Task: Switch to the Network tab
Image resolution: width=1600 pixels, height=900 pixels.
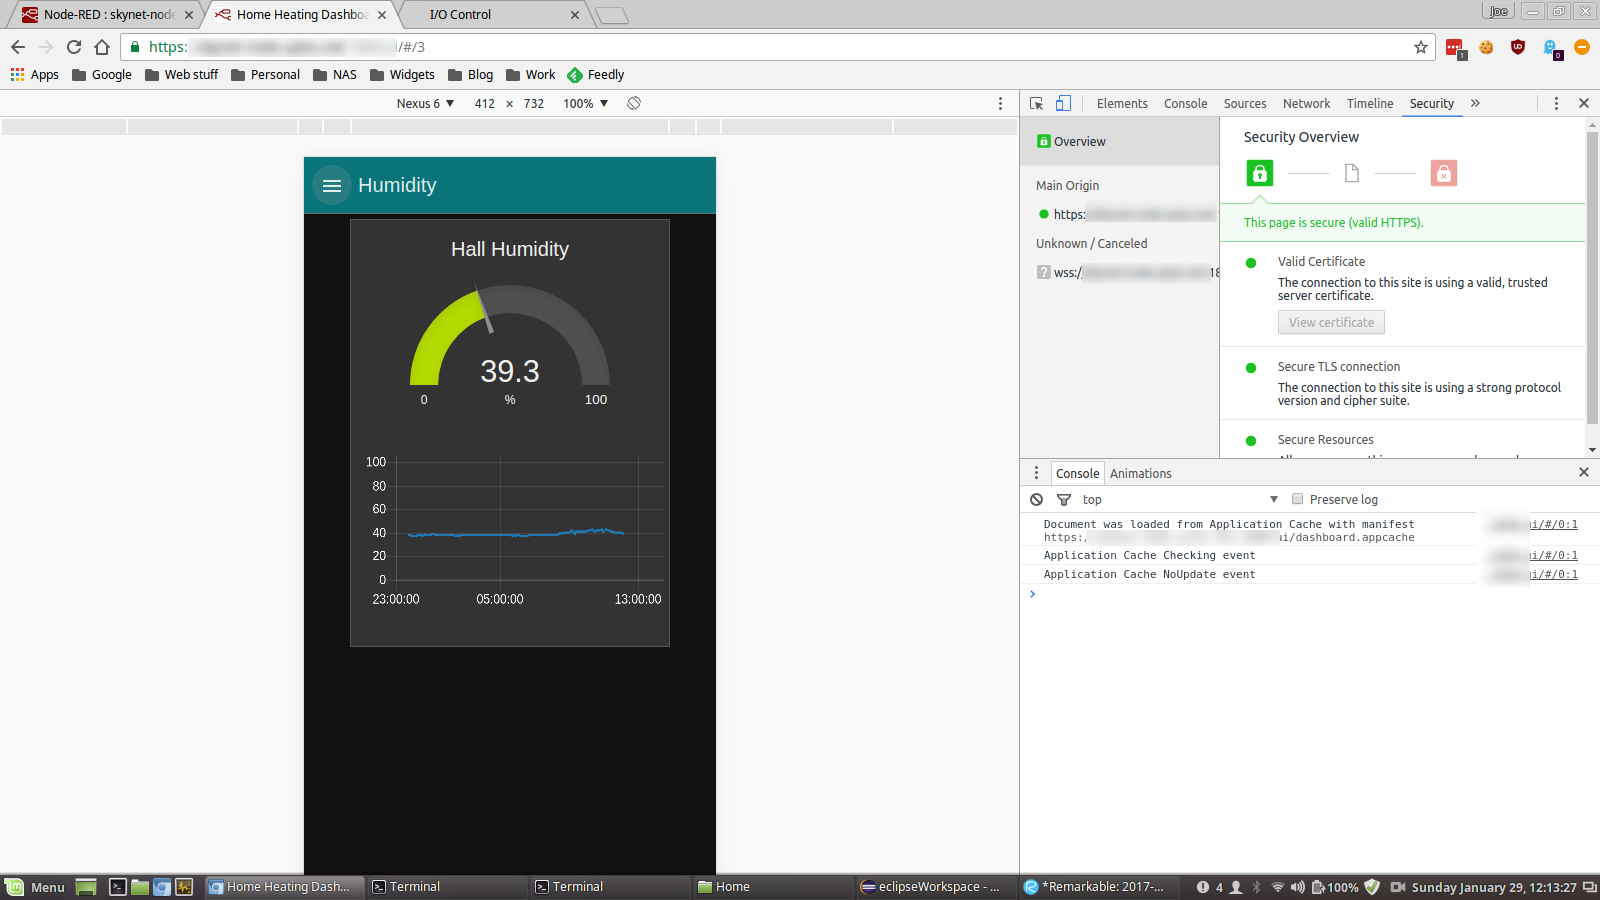Action: click(x=1306, y=103)
